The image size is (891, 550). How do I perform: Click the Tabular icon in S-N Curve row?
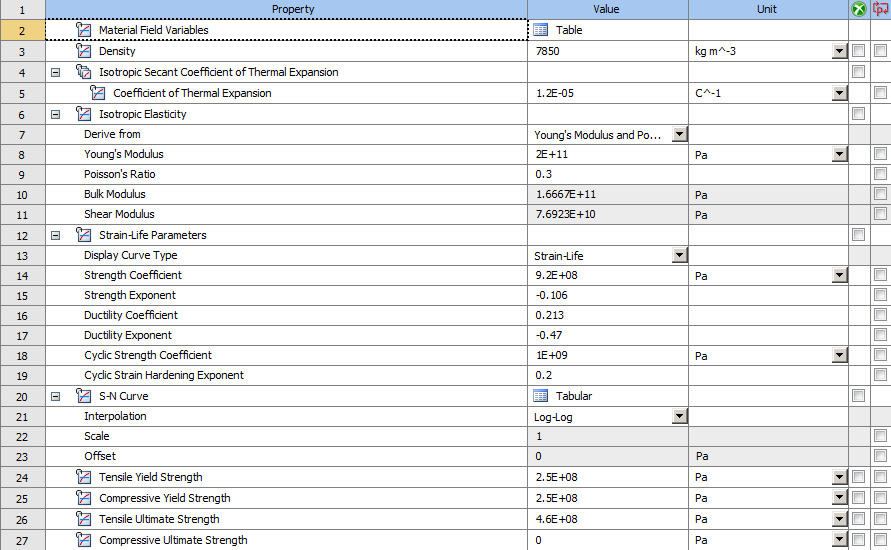[x=541, y=396]
